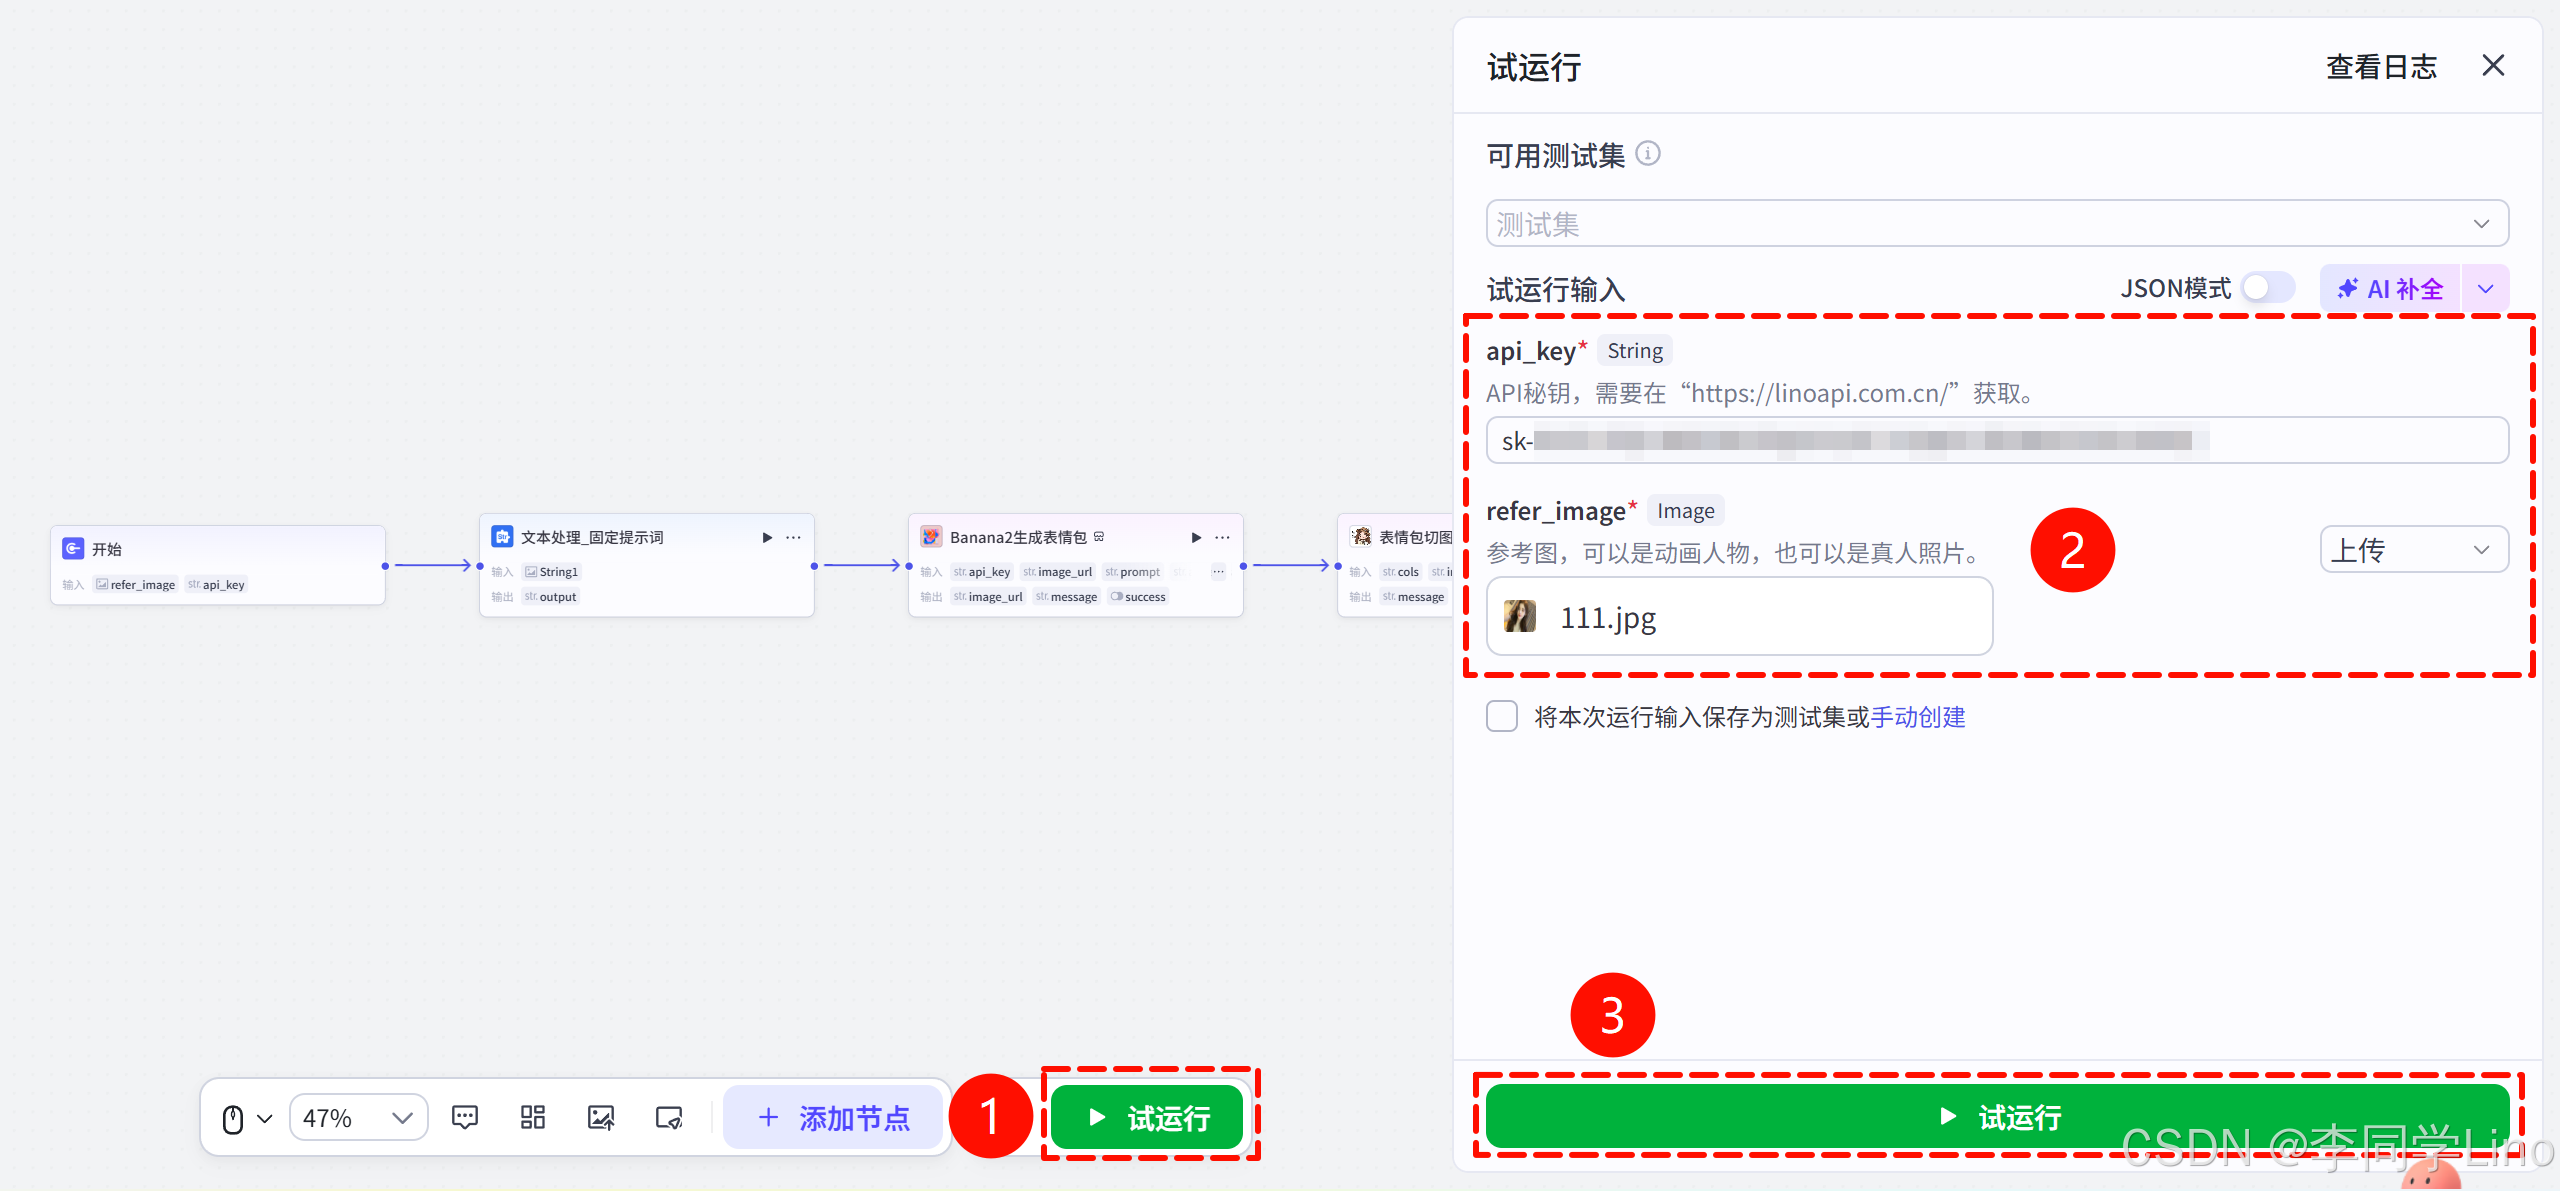Expand the AI 补全 arrow dropdown
Image resolution: width=2560 pixels, height=1191 pixels.
coord(2485,289)
